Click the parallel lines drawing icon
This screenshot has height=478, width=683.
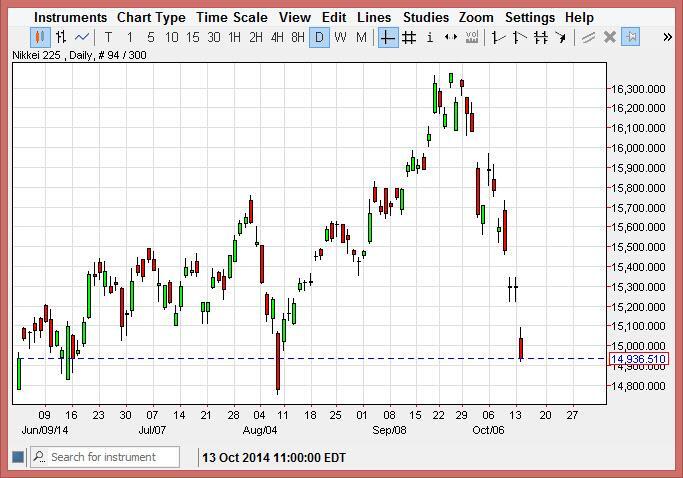pyautogui.click(x=589, y=38)
